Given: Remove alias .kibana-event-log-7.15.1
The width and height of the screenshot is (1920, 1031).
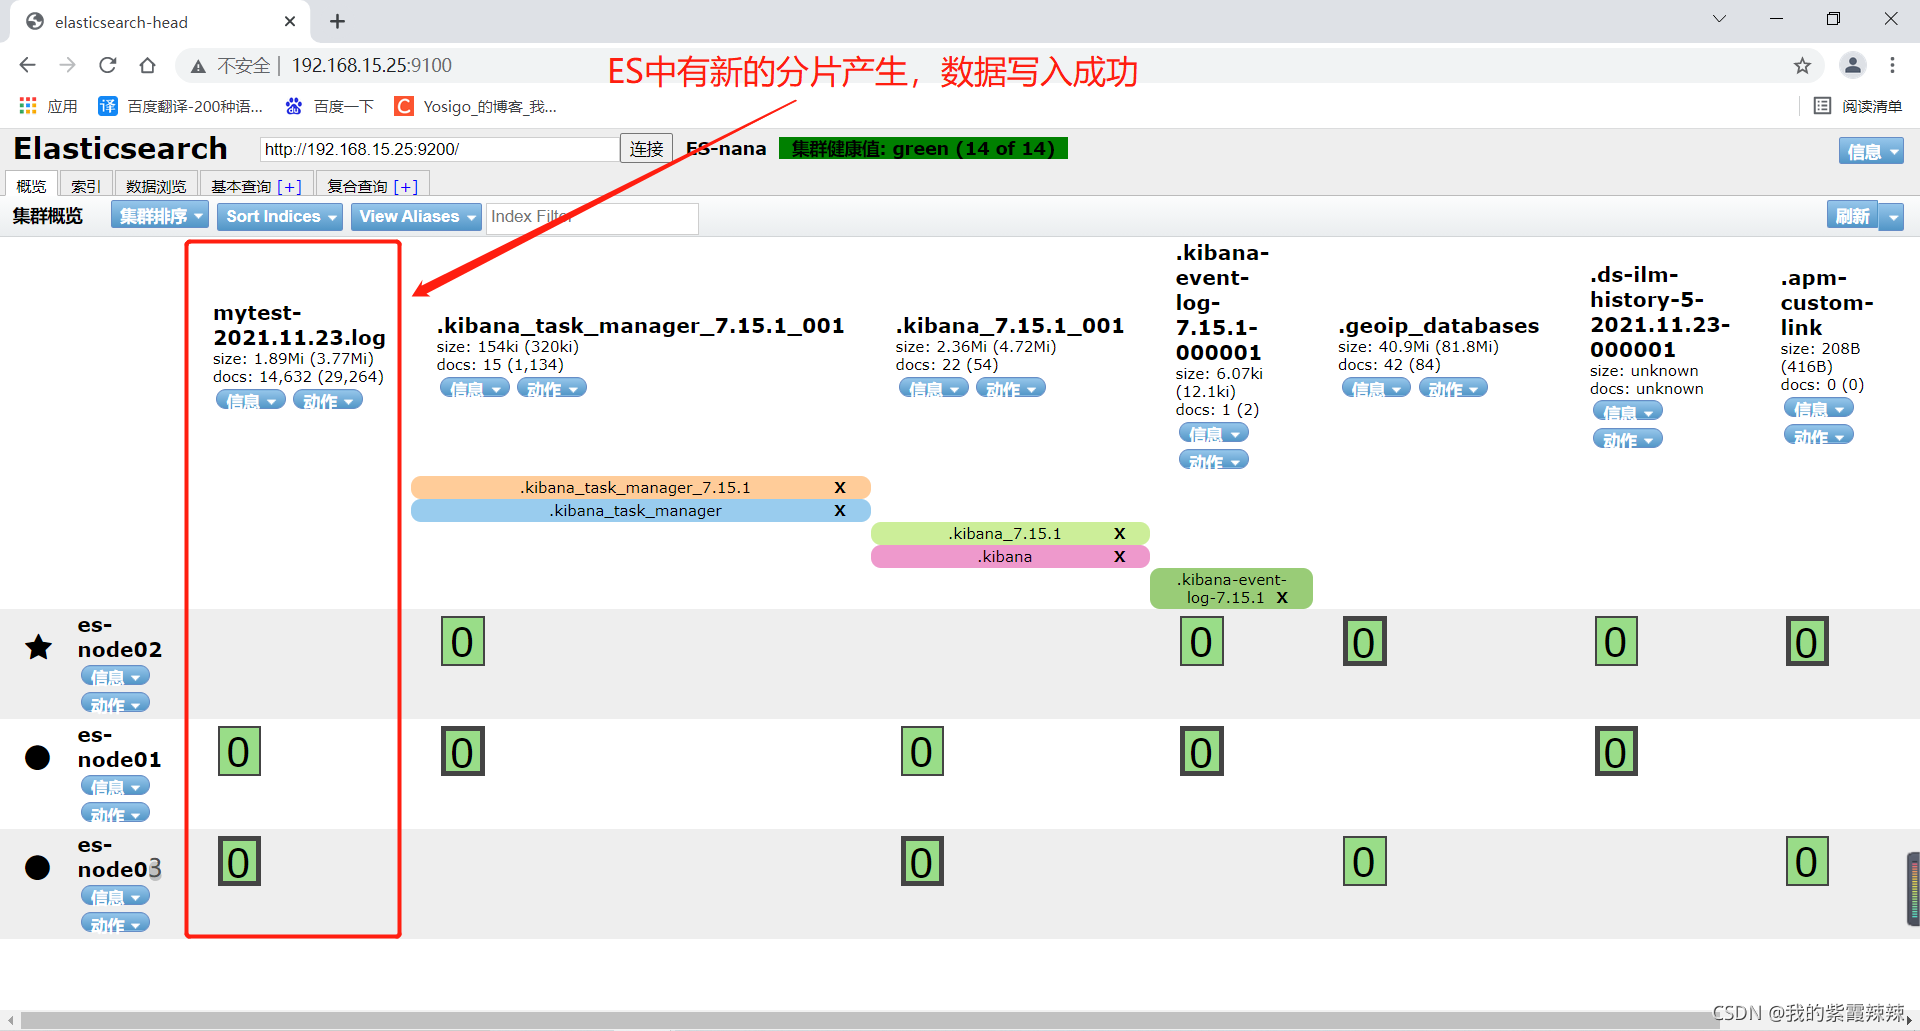Looking at the screenshot, I should click(1282, 597).
